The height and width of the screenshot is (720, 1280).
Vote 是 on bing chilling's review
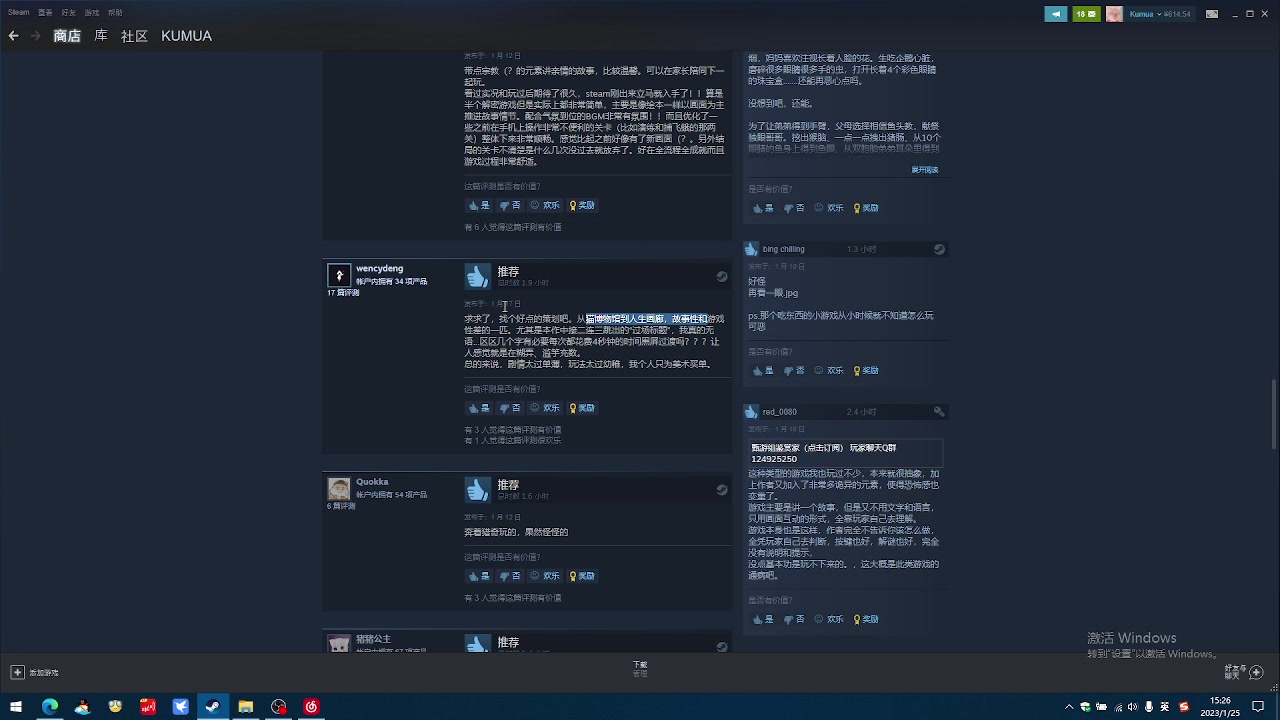tap(763, 370)
